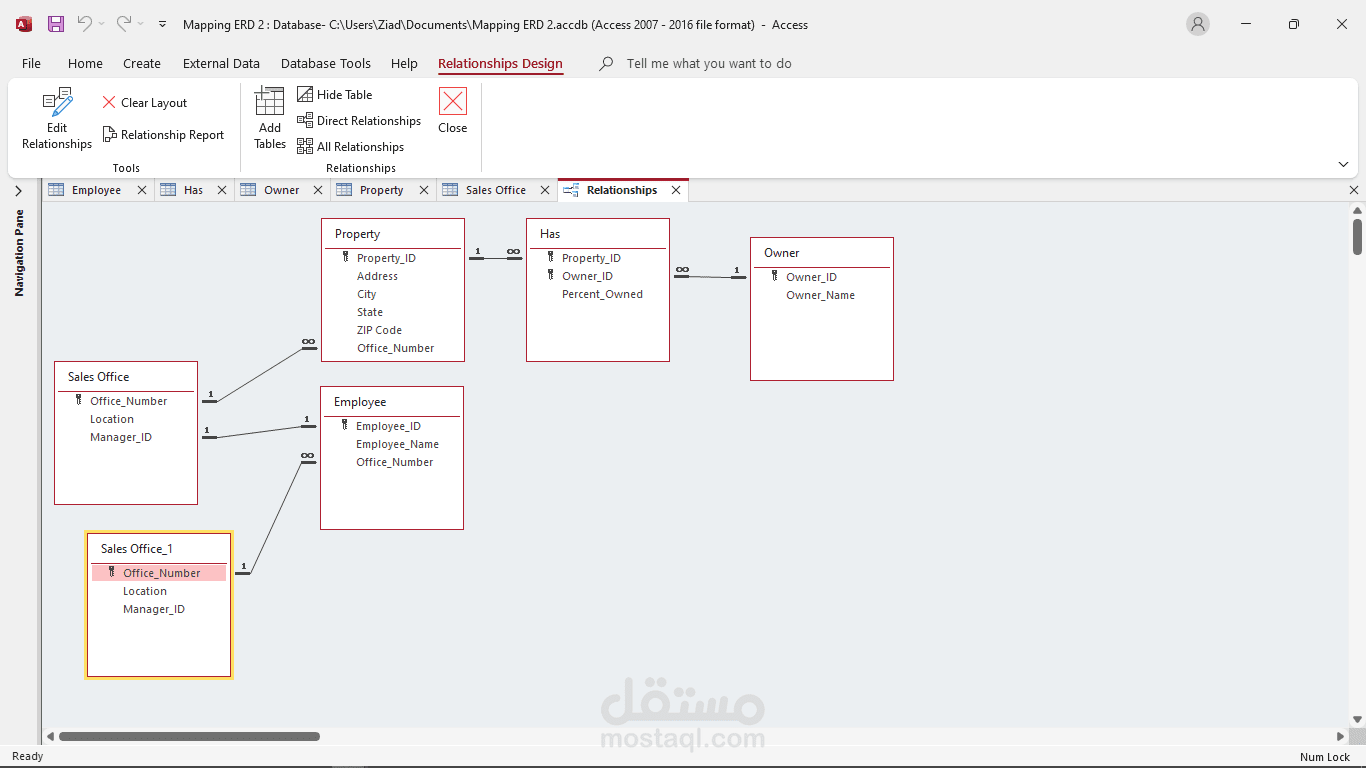Screen dimensions: 1366x768
Task: Switch to the Create ribbon tab
Action: click(142, 63)
